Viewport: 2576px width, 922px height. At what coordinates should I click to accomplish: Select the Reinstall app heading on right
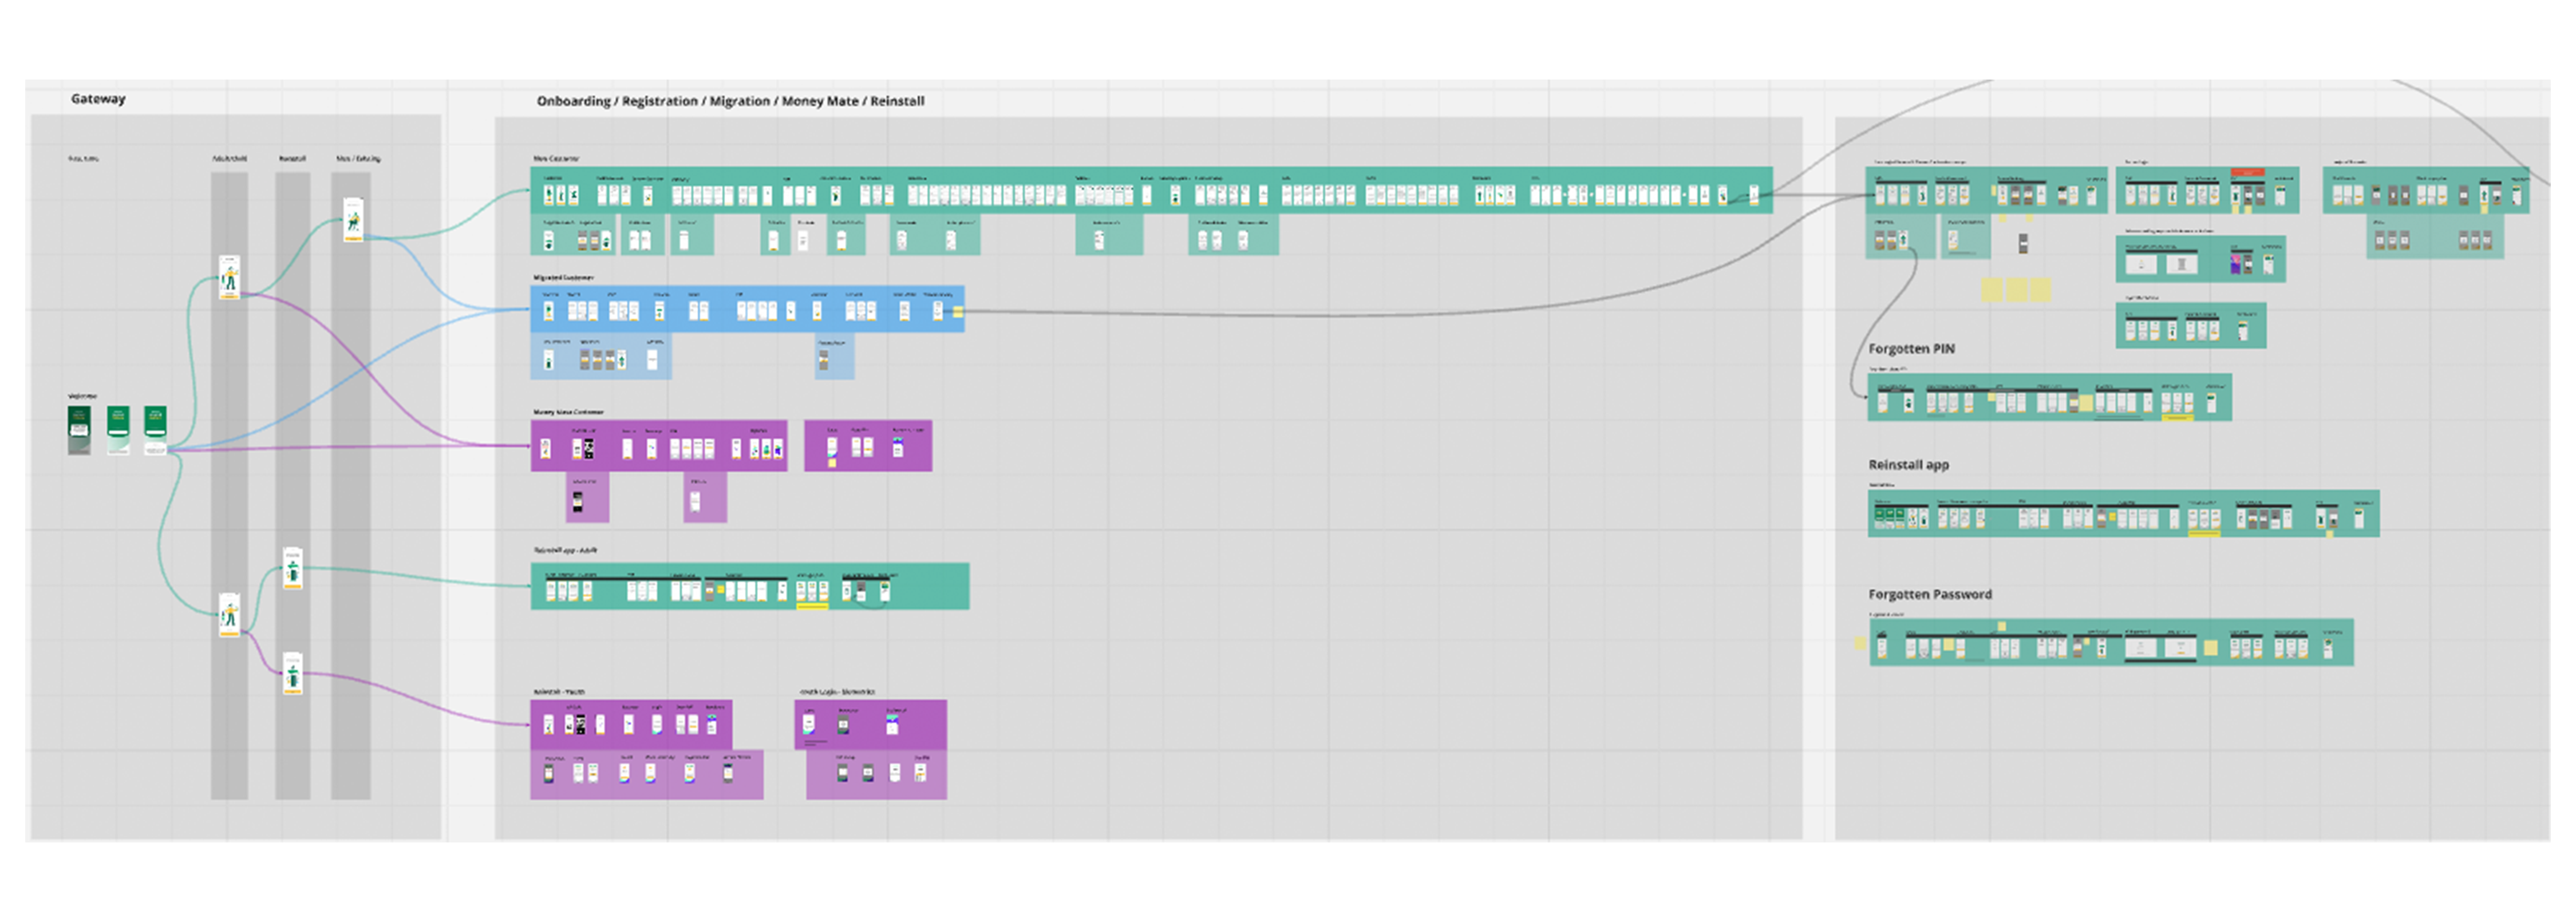pyautogui.click(x=1908, y=464)
